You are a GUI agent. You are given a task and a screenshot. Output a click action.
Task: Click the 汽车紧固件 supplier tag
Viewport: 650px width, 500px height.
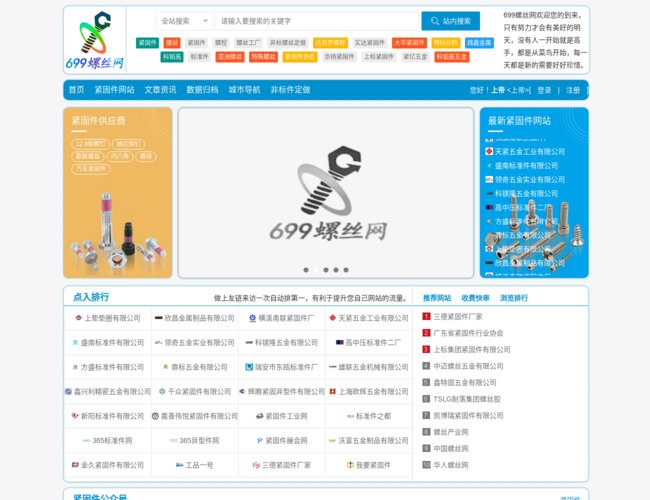point(91,169)
